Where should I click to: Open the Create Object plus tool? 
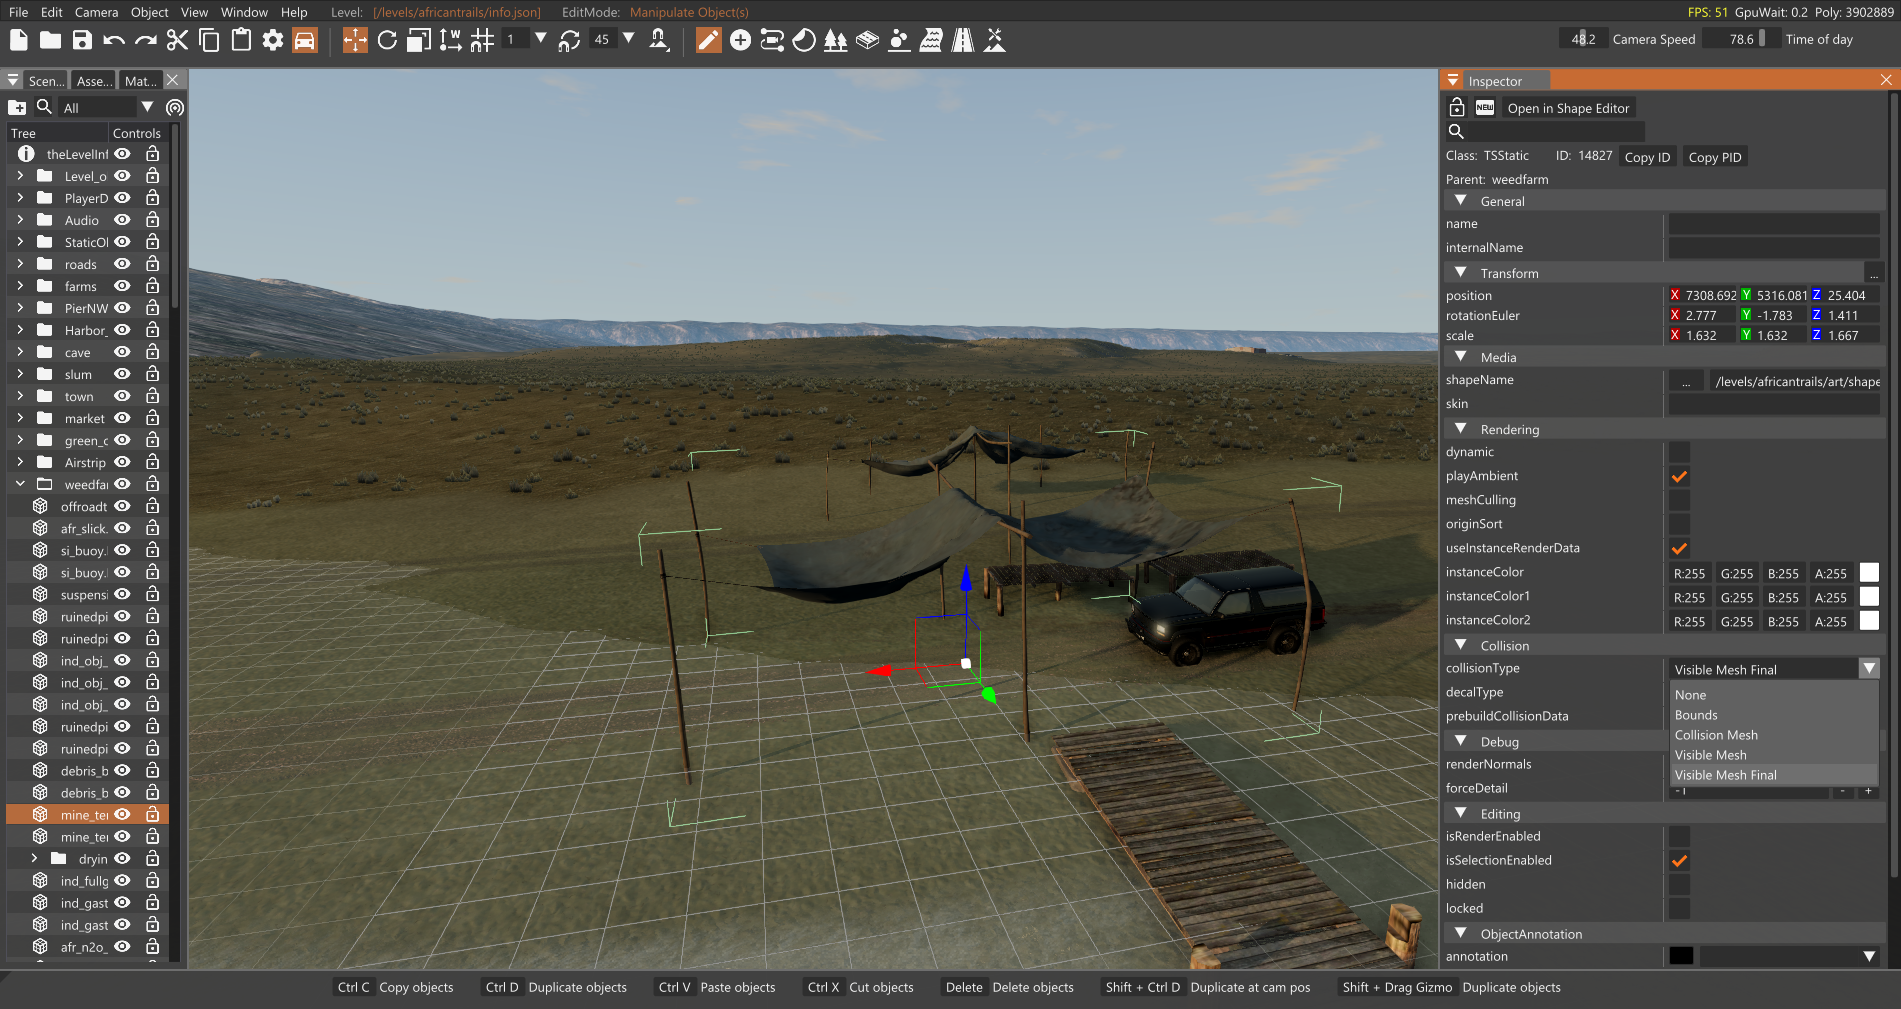[740, 40]
